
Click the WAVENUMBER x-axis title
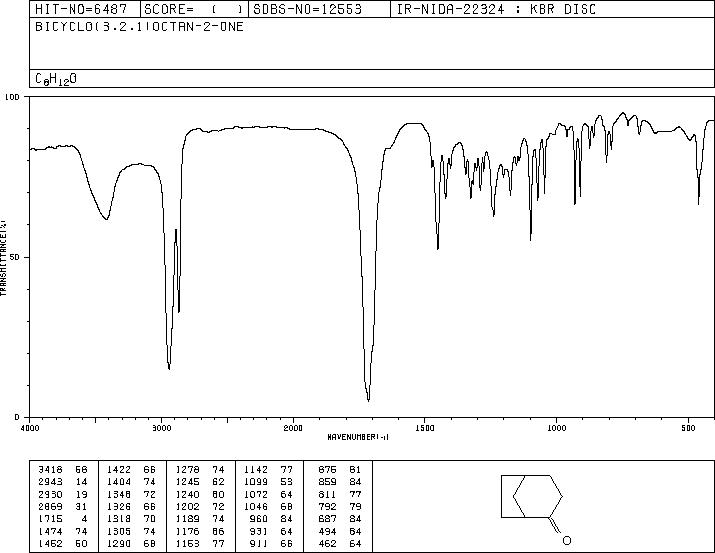point(358,437)
